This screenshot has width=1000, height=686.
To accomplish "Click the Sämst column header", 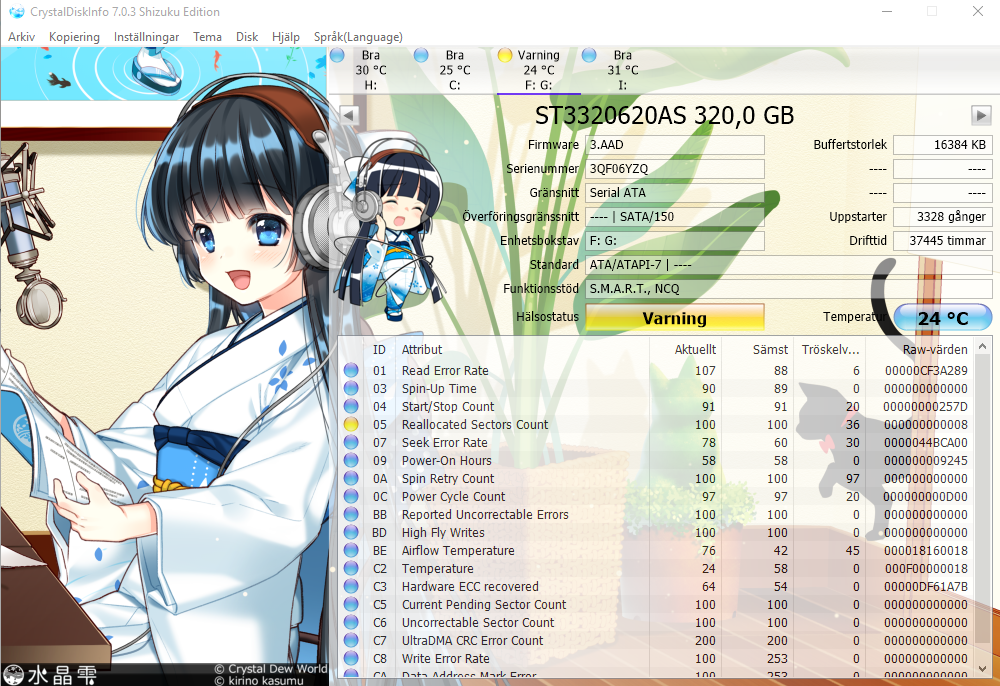I will [x=757, y=349].
